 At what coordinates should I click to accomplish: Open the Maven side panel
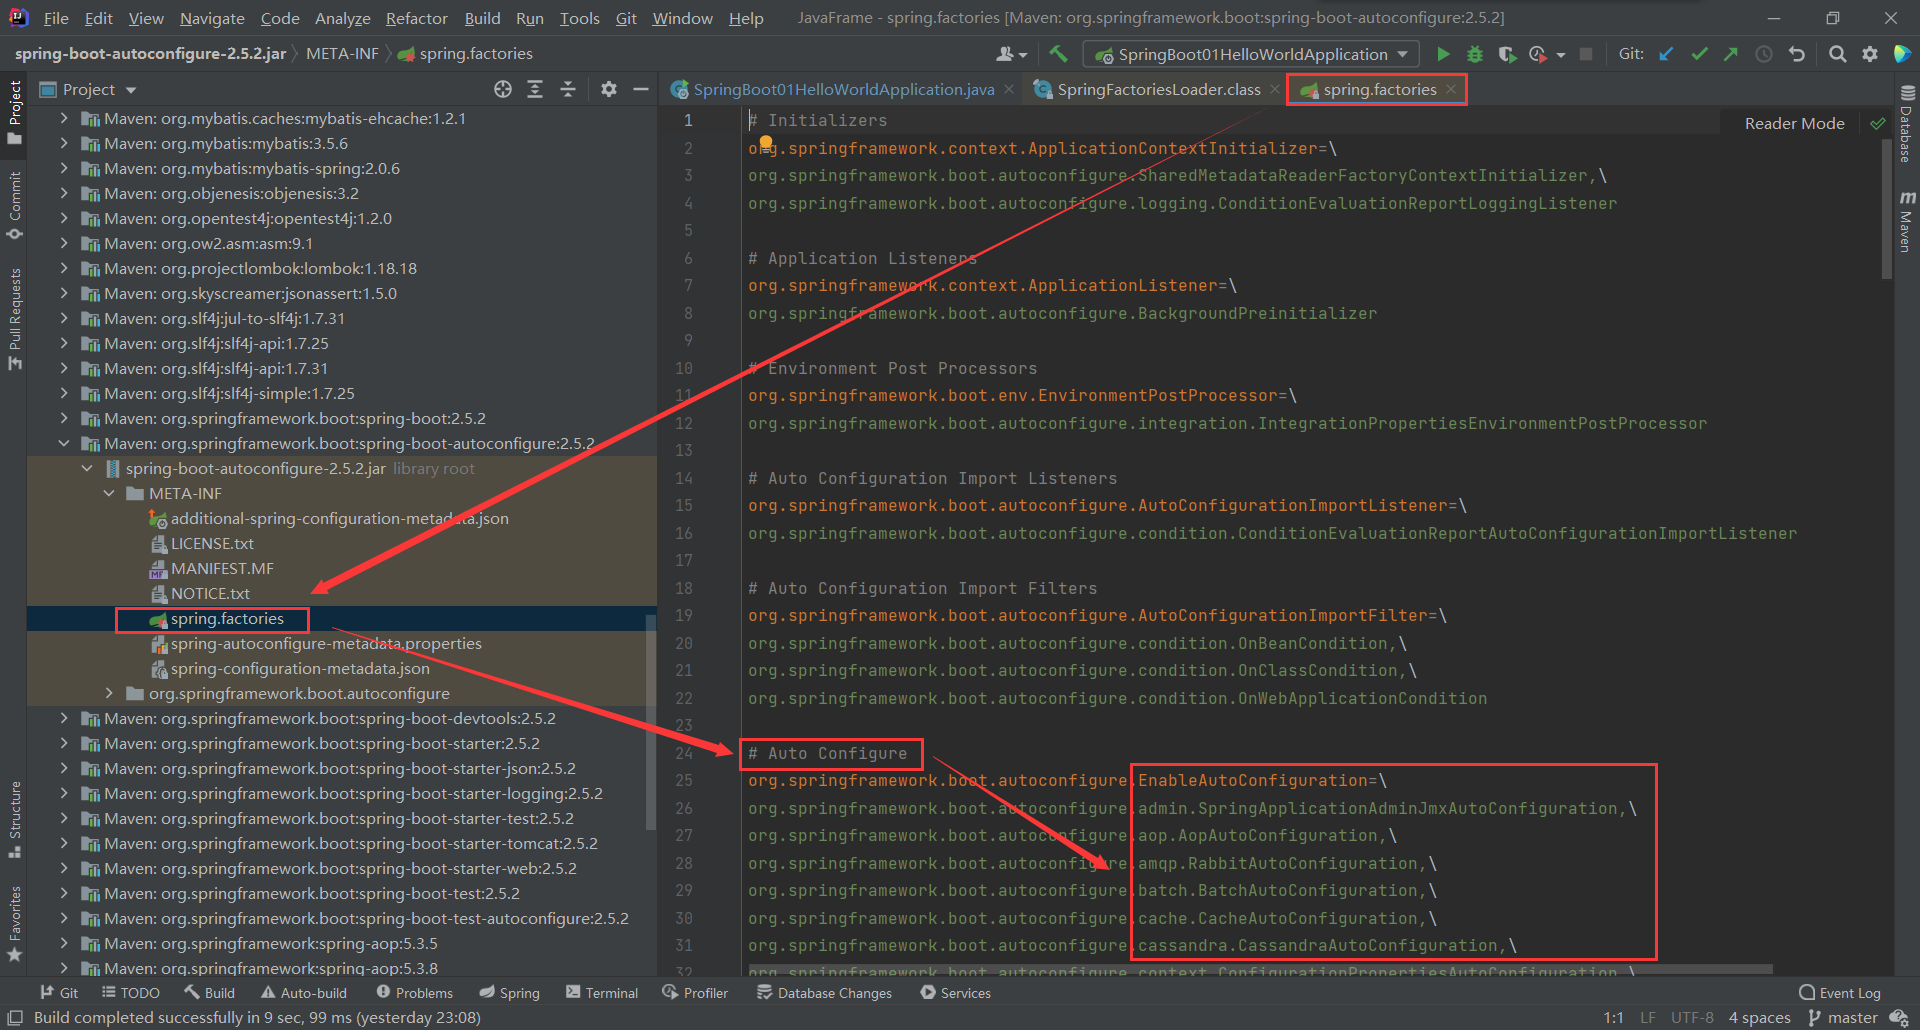click(1906, 222)
